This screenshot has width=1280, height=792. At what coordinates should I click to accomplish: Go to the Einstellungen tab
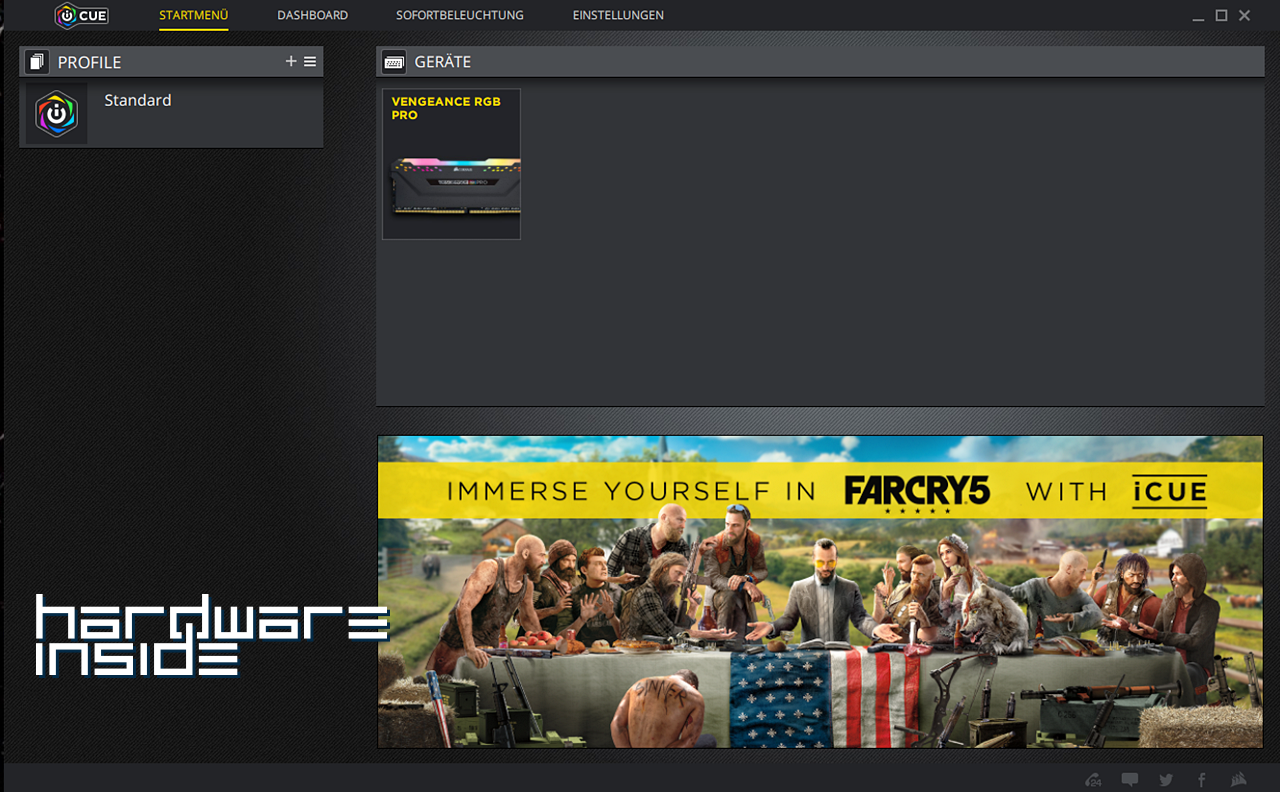tap(618, 15)
